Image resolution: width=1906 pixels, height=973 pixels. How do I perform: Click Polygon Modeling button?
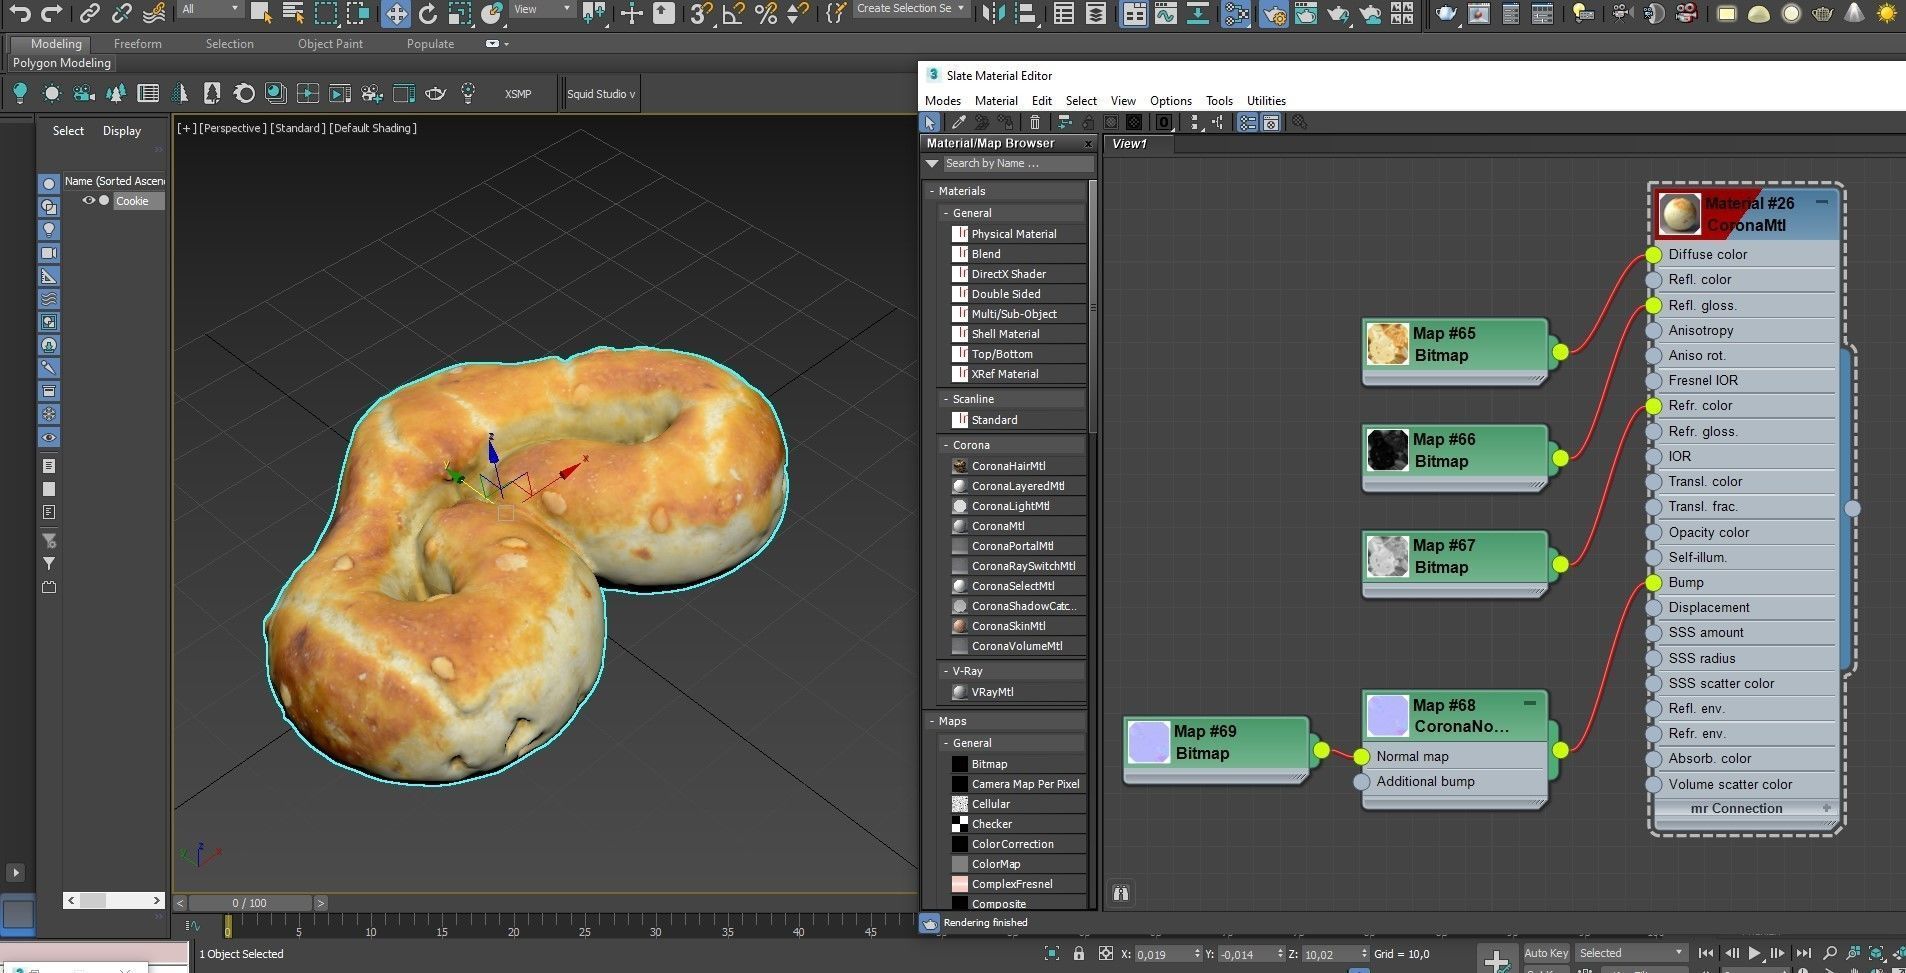[x=62, y=63]
